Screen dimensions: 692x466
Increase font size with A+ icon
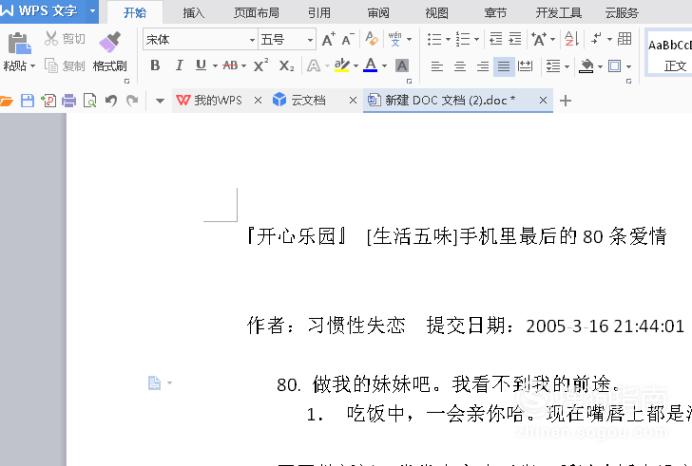(x=328, y=40)
